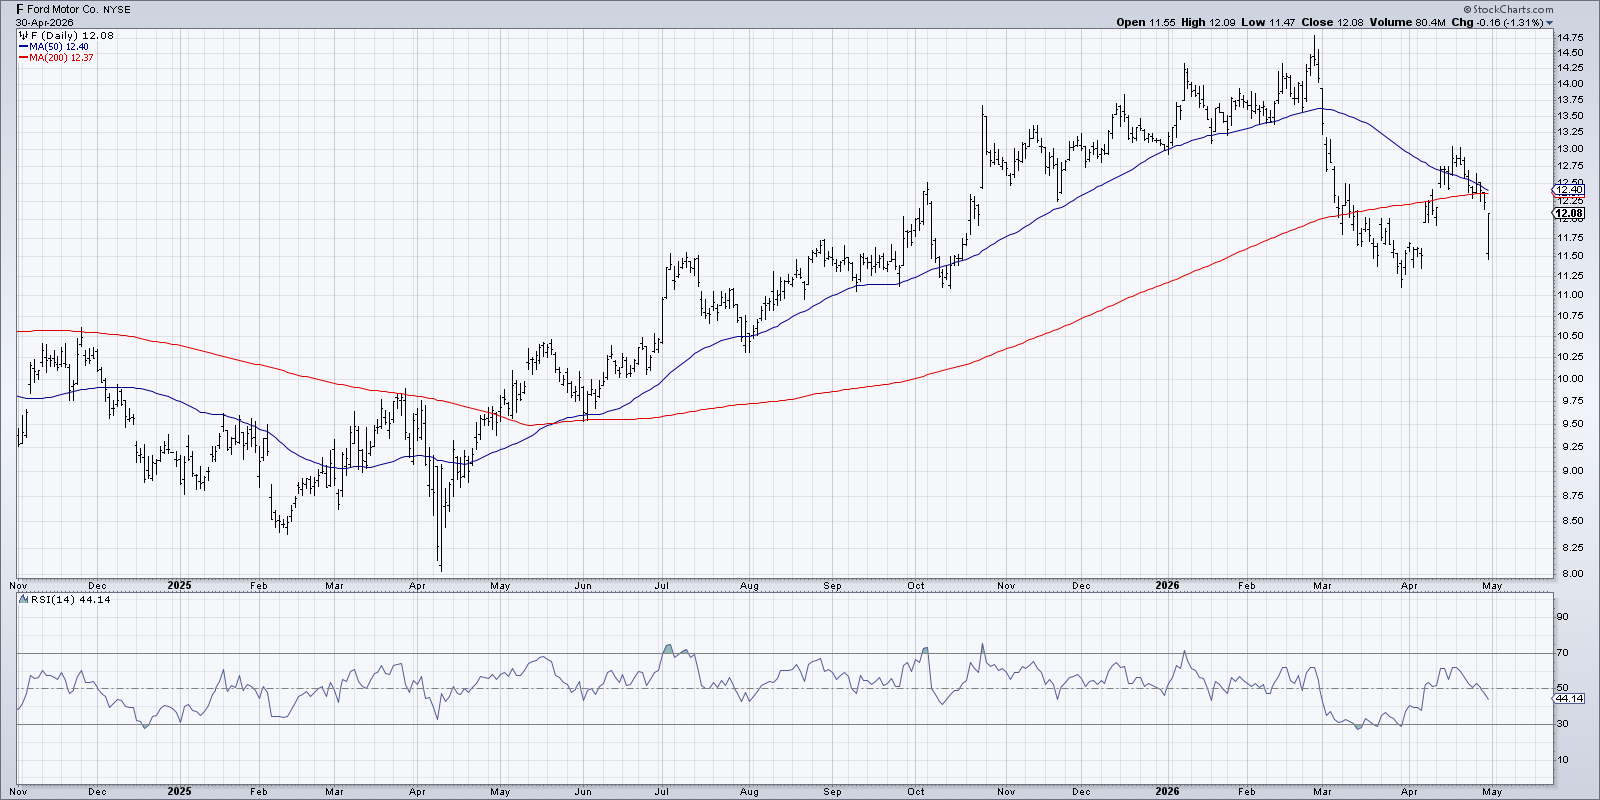1600x800 pixels.
Task: Click the 30 level on the RSI axis
Action: [1562, 724]
